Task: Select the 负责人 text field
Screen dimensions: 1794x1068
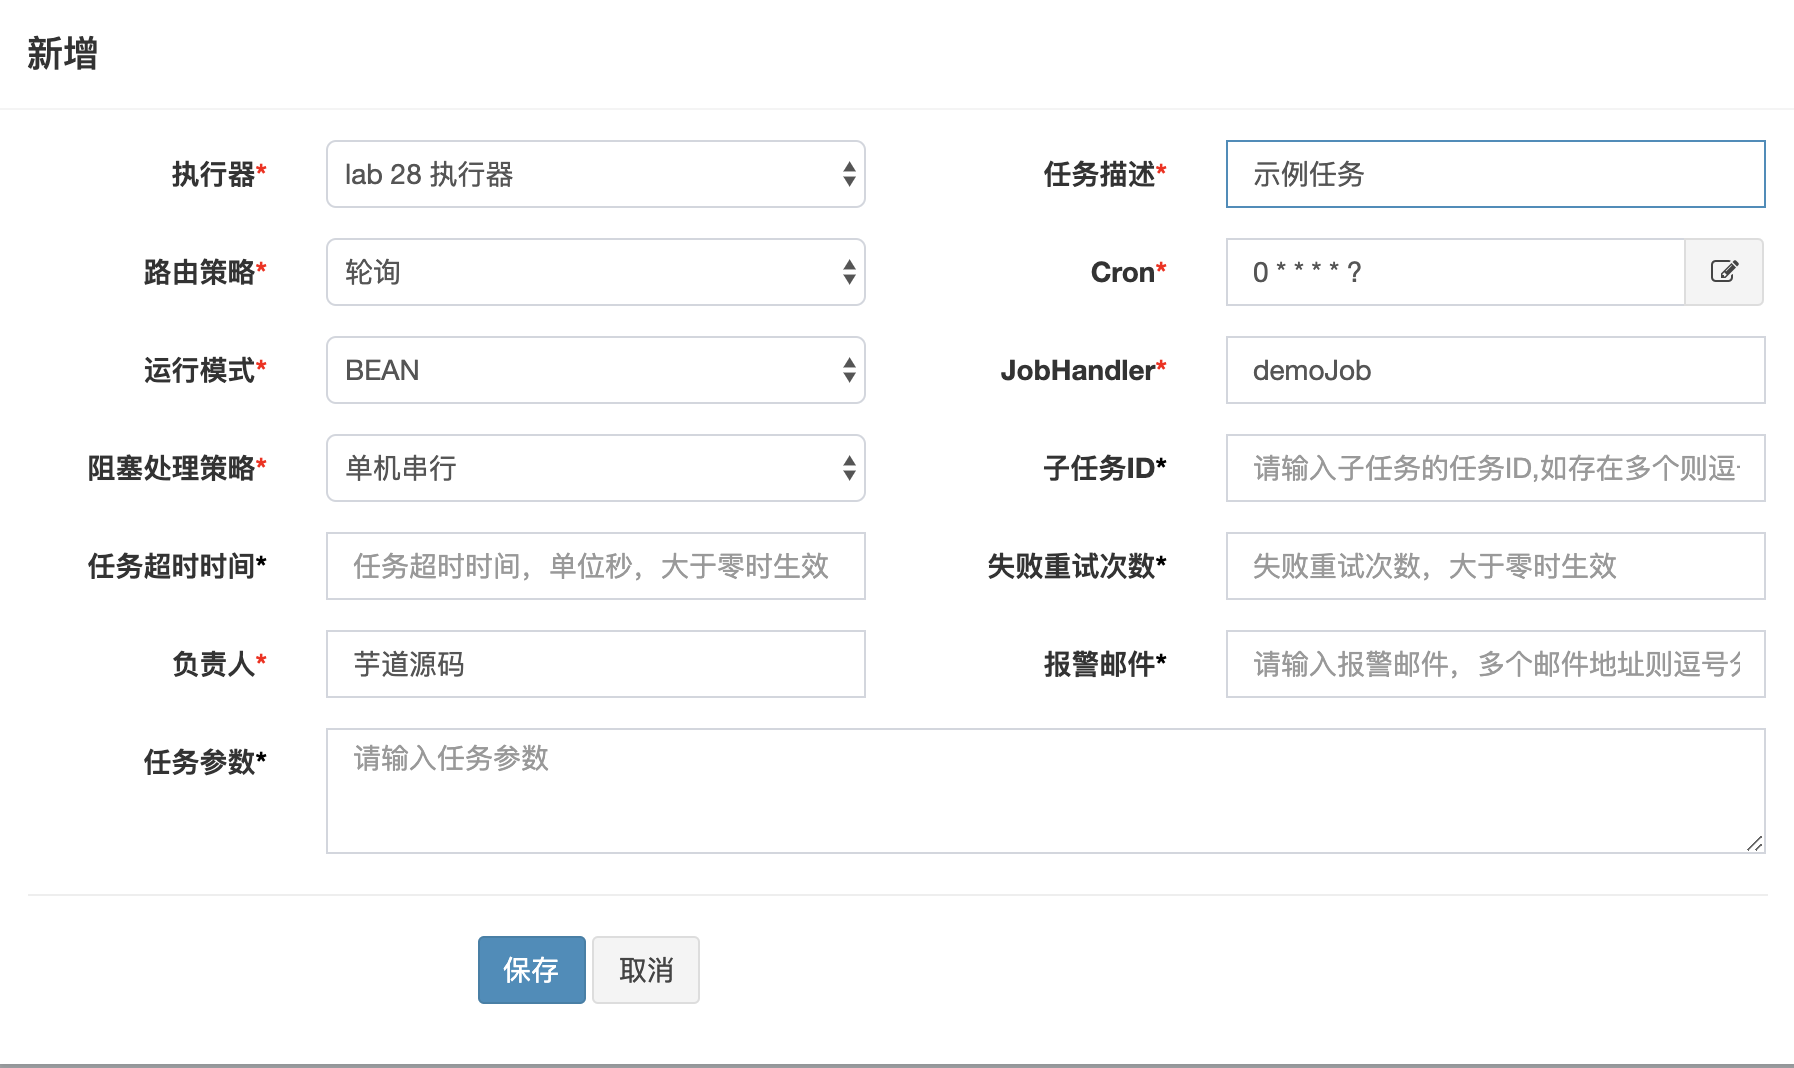Action: (x=595, y=664)
